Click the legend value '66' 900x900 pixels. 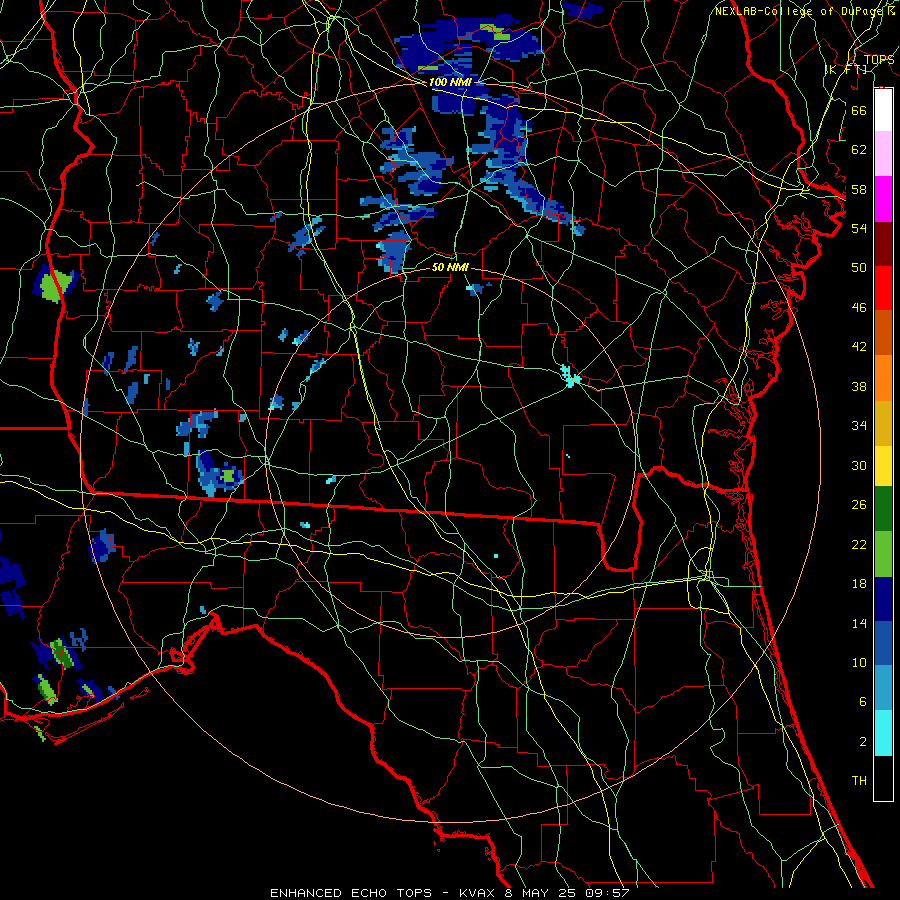pyautogui.click(x=859, y=110)
